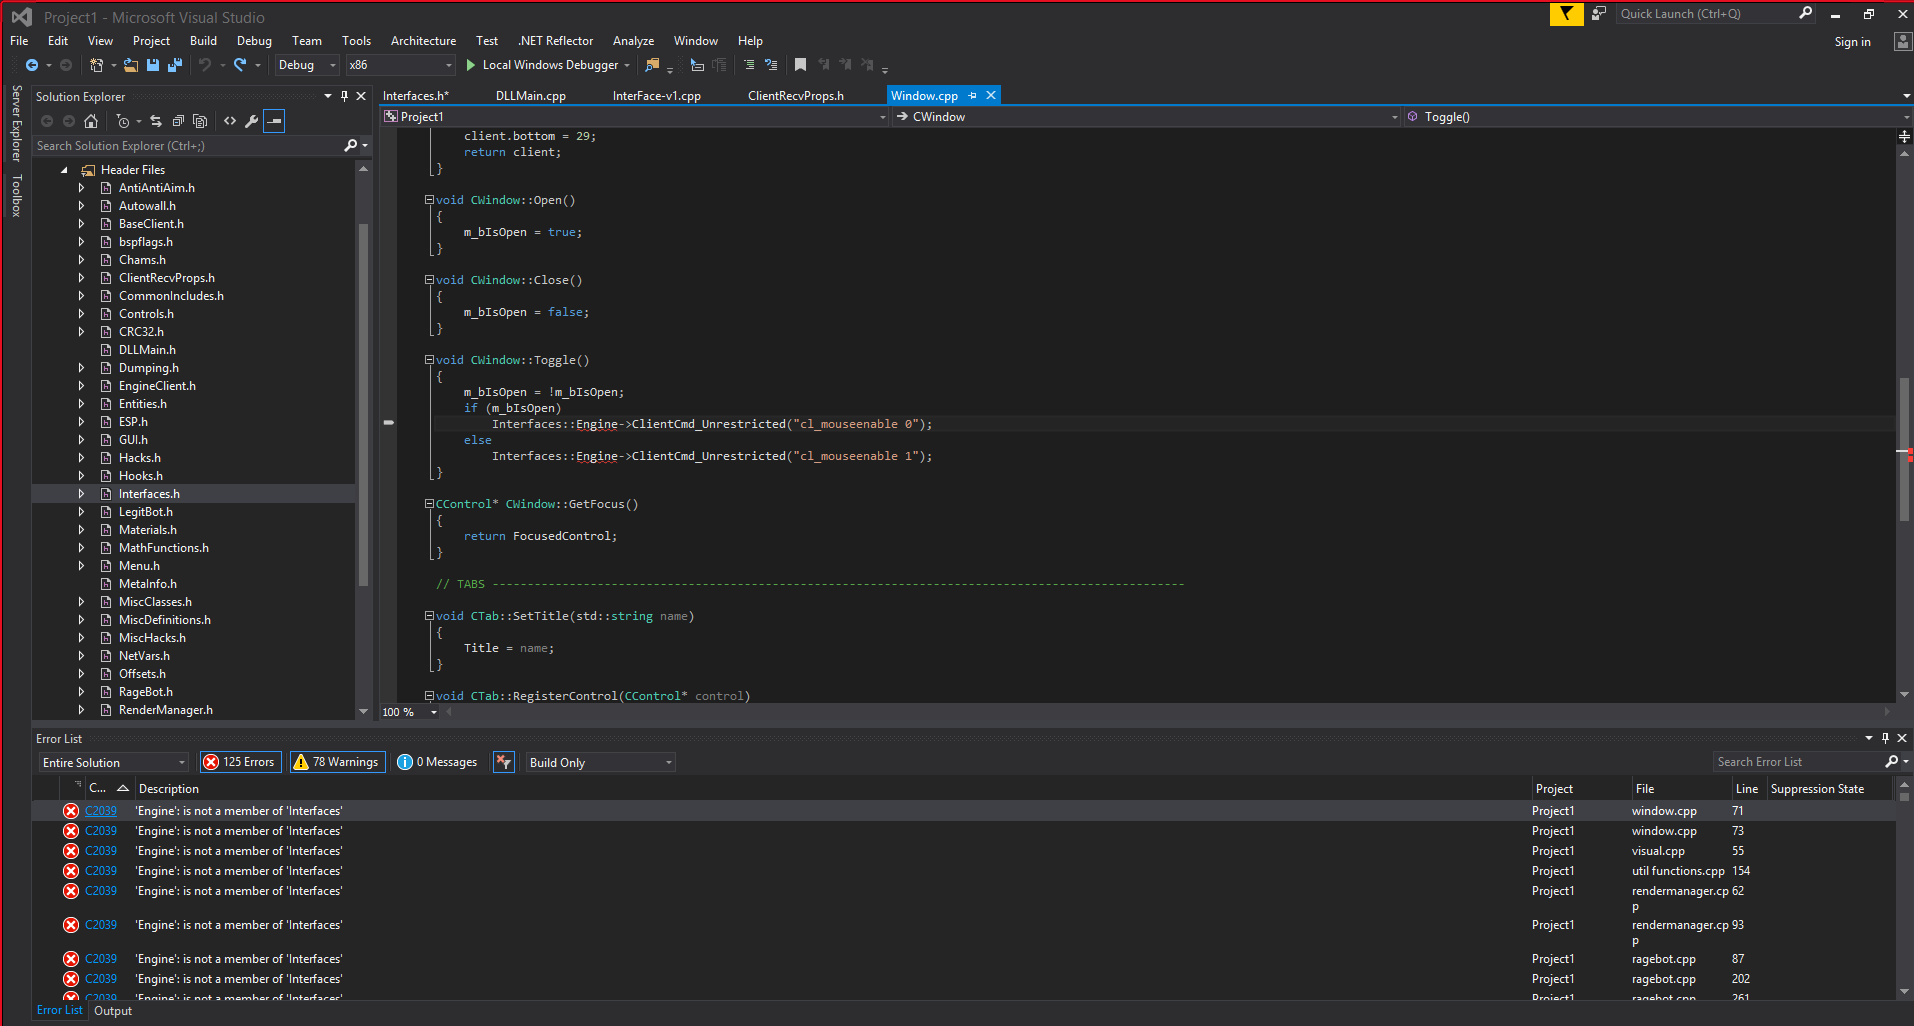Viewport: 1914px width, 1026px height.
Task: Open the Server Explorer side tab
Action: [x=16, y=124]
